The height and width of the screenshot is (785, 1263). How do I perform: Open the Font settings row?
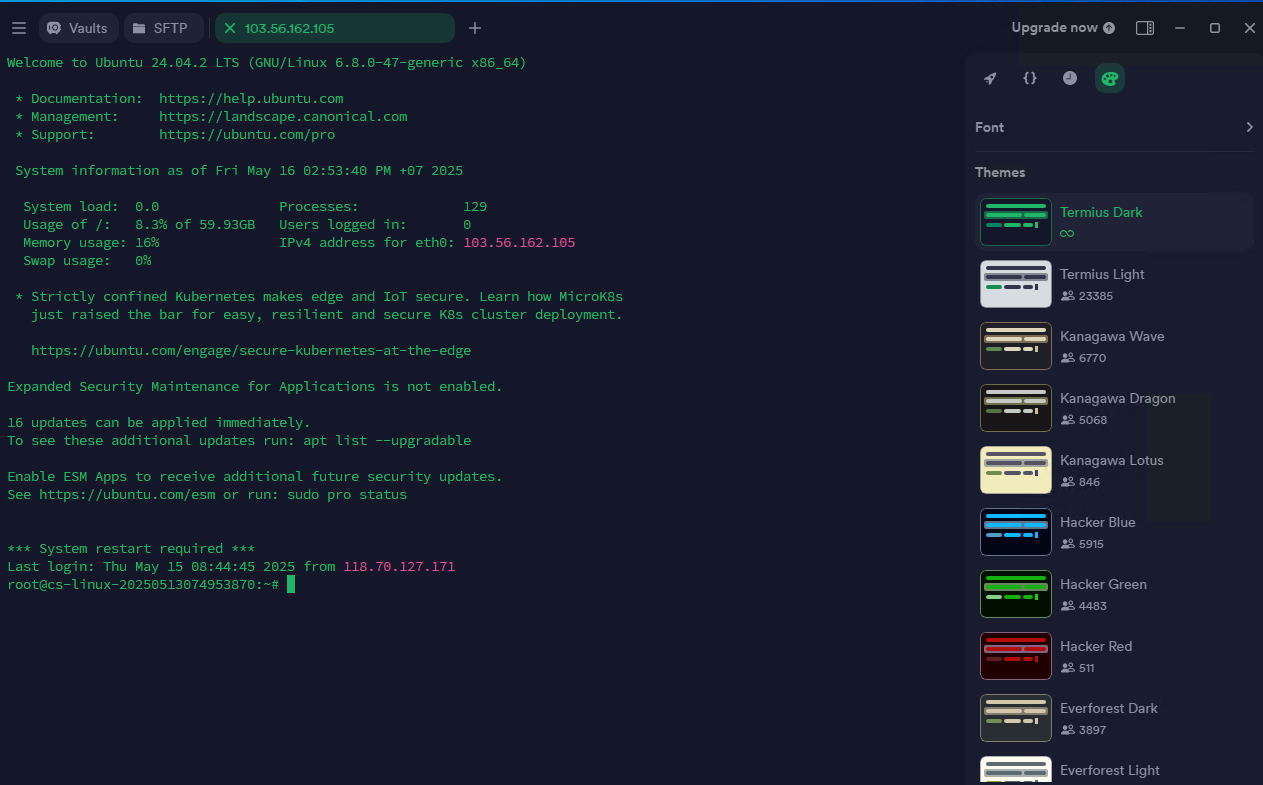(x=1115, y=127)
